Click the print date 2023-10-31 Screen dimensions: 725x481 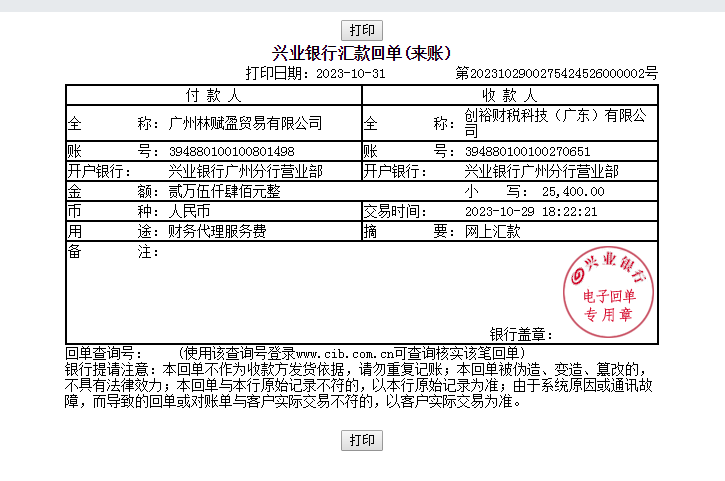coord(350,74)
